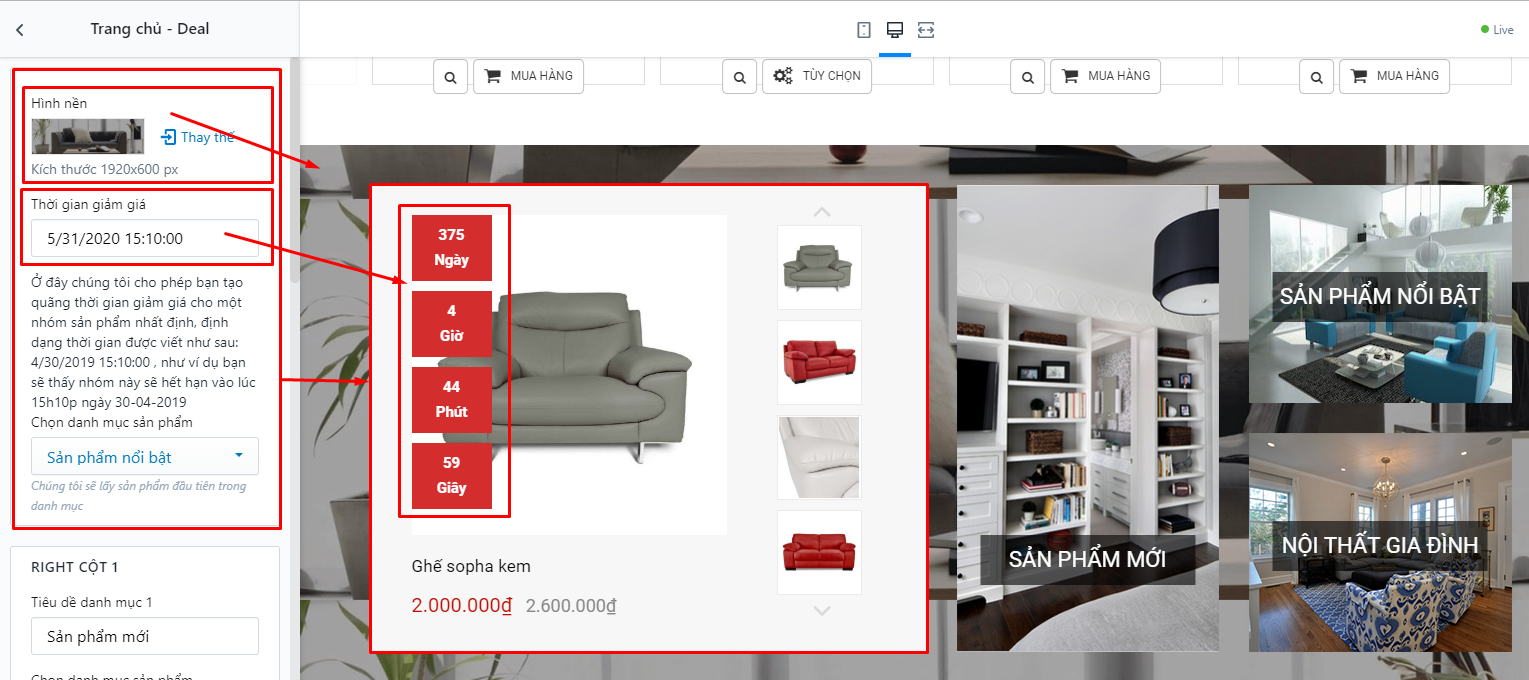Screen dimensions: 1529x680
Task: Click the Thay thế replace image link
Action: (x=197, y=137)
